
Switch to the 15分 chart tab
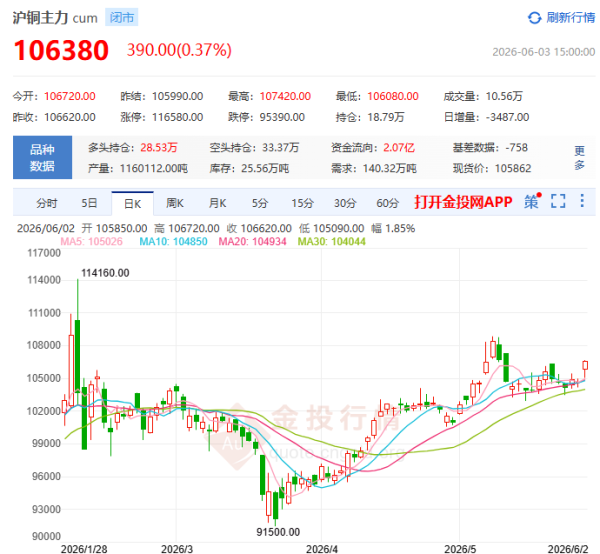point(302,203)
